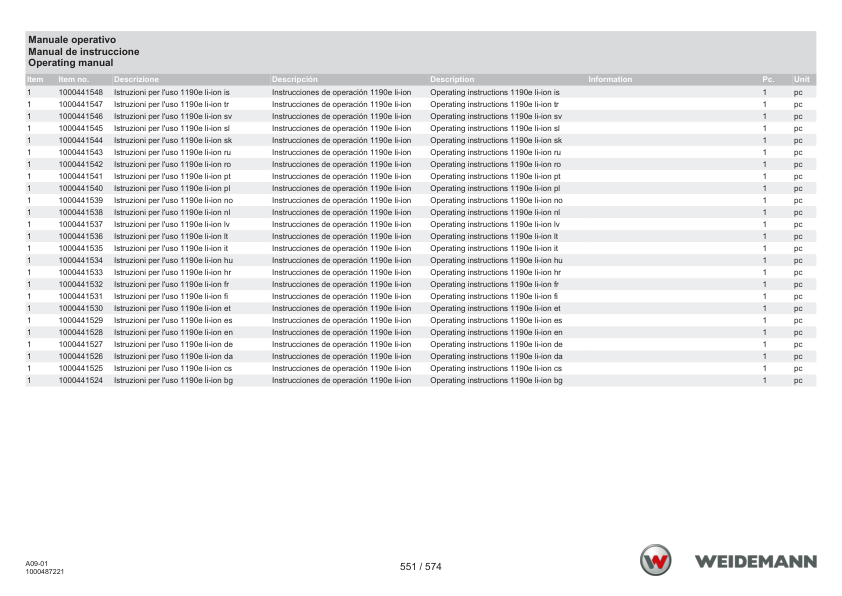Select item number 1000441539

(81, 200)
